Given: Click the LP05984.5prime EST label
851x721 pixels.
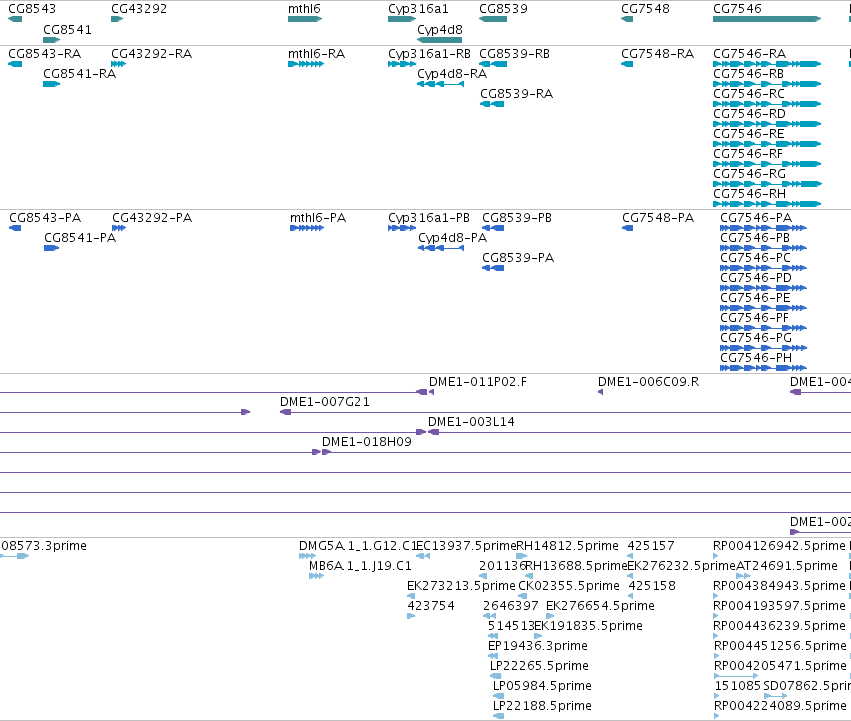Looking at the screenshot, I should (542, 686).
